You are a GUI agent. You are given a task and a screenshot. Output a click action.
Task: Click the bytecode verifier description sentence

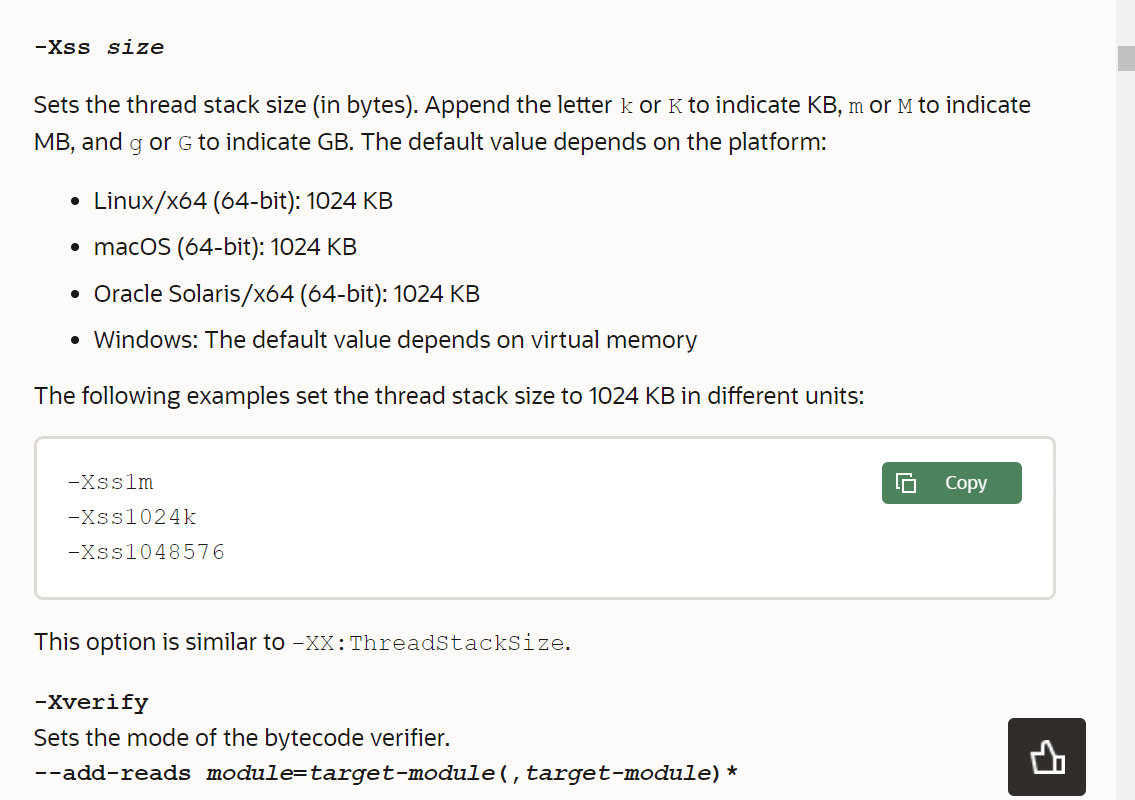point(242,739)
